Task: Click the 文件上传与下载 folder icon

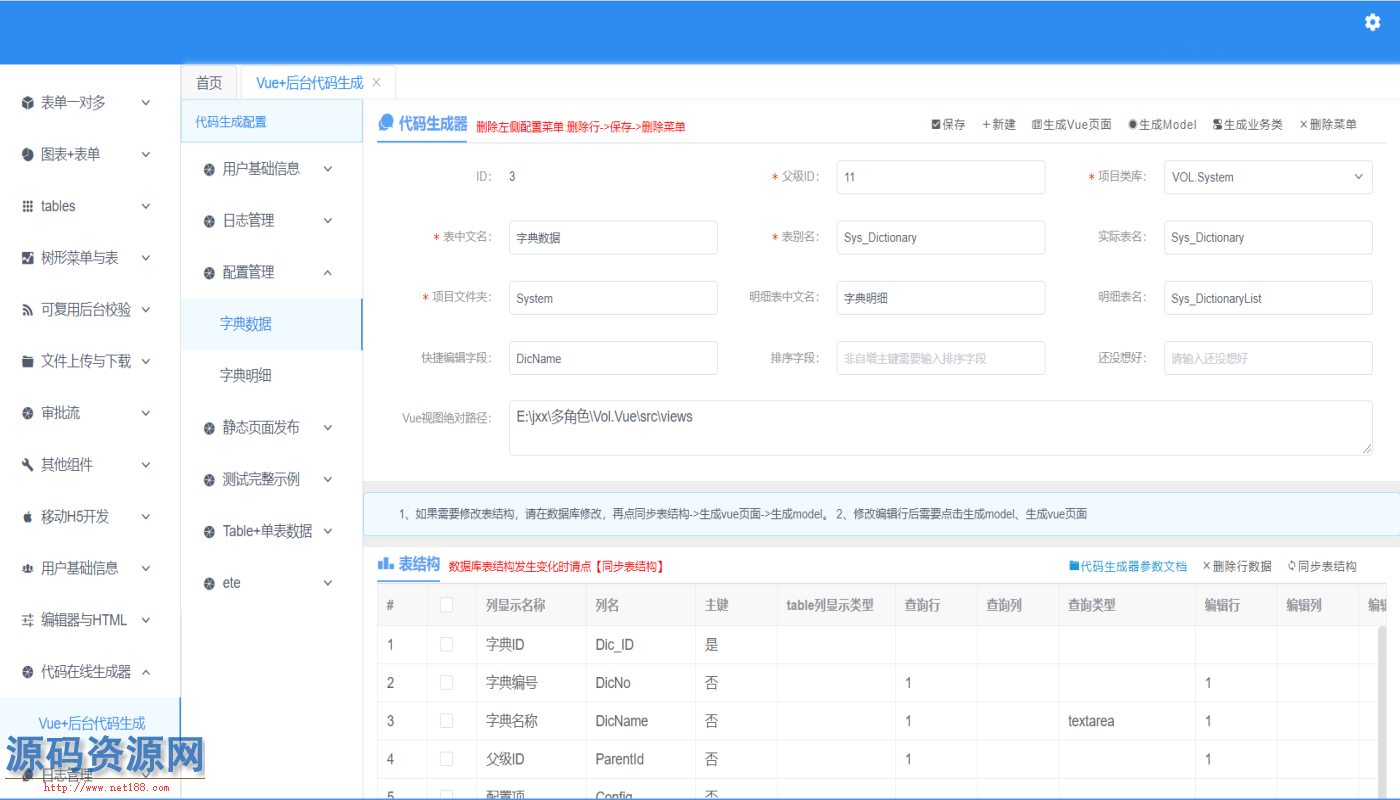Action: tap(28, 361)
